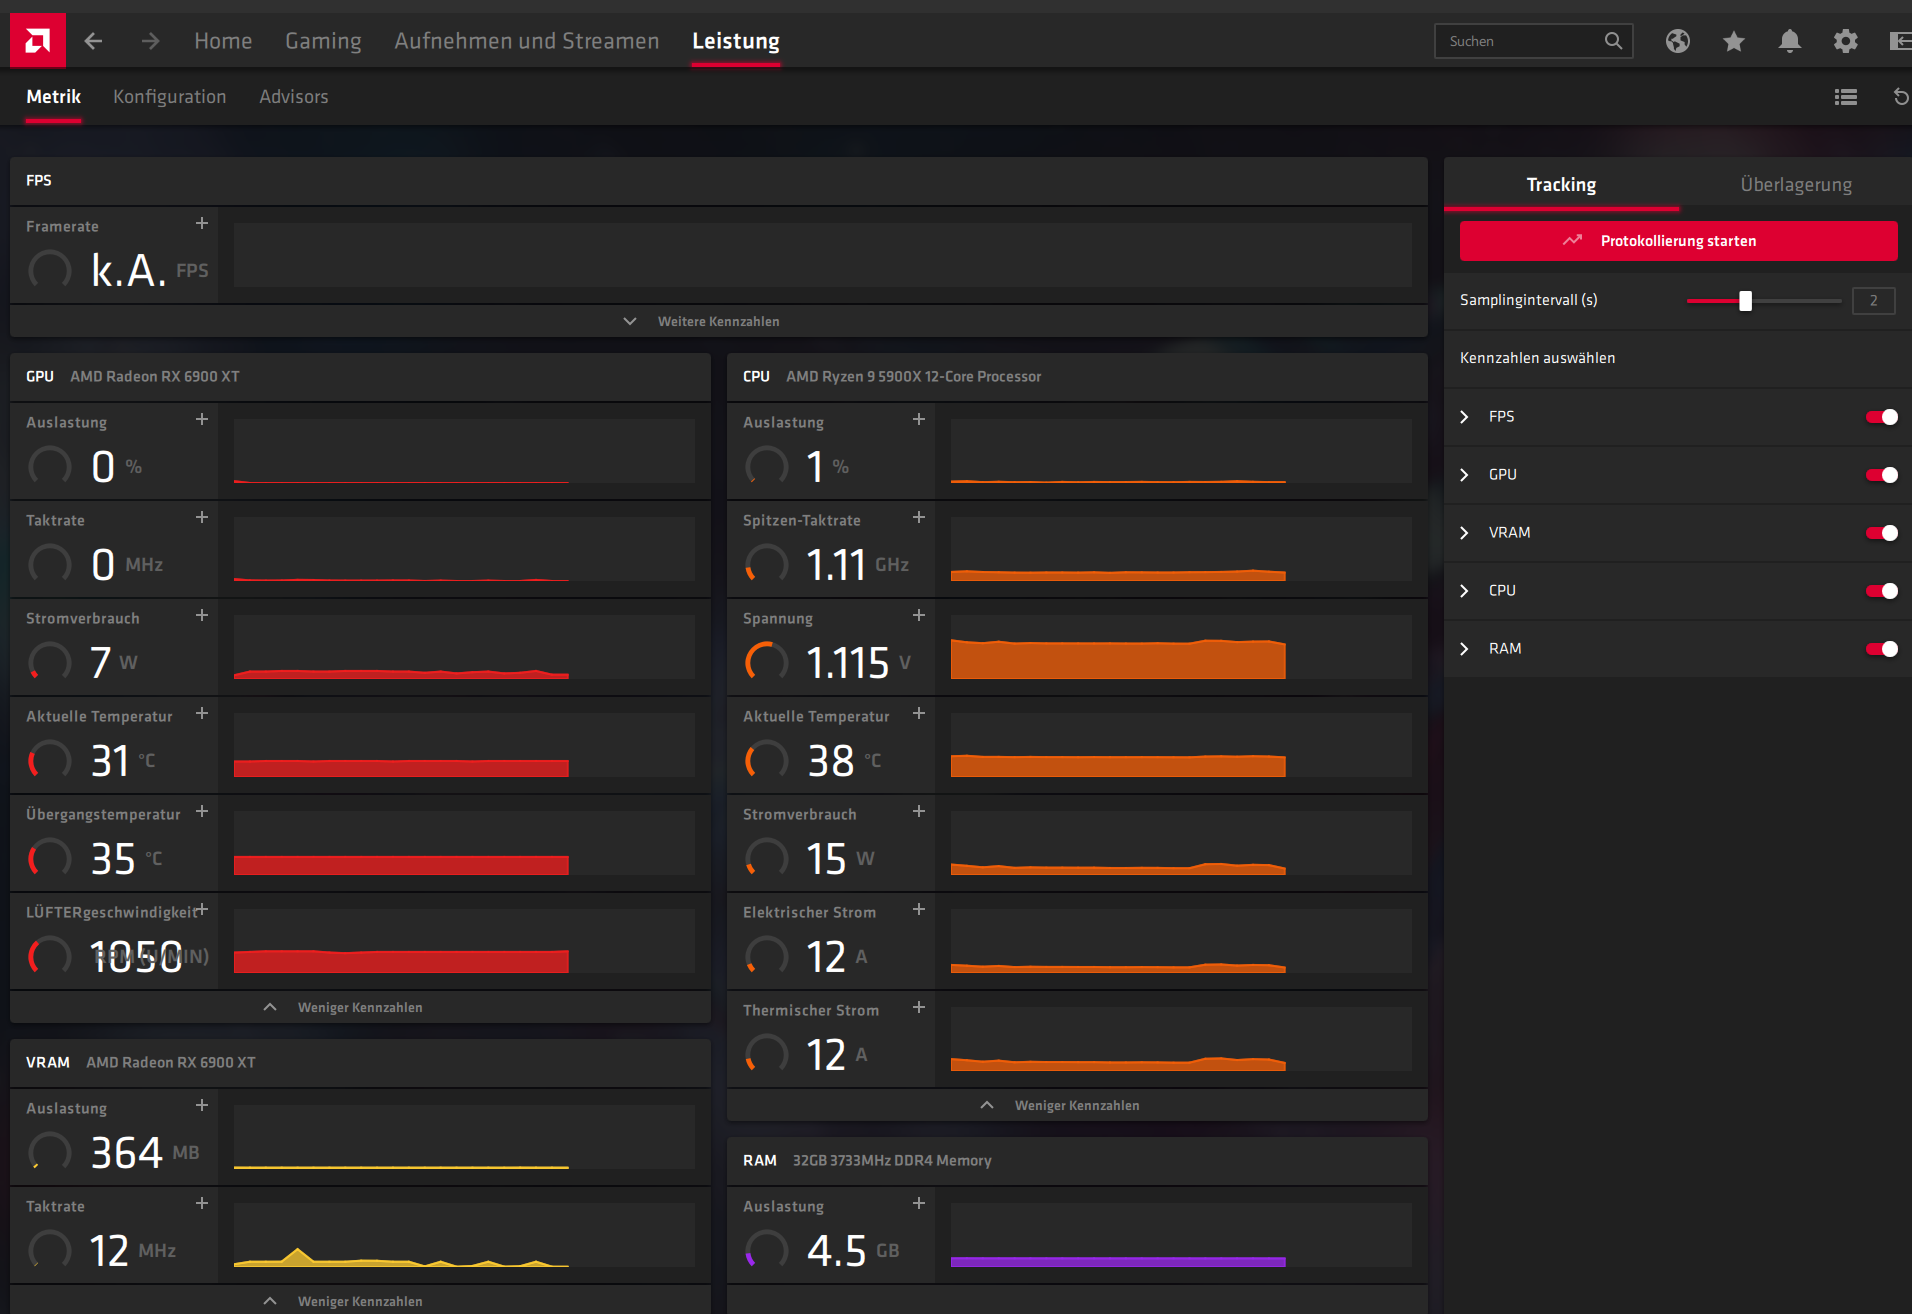The image size is (1912, 1314).
Task: Collapse CPU panel with Weniger Kennzahlen
Action: pos(1077,1105)
